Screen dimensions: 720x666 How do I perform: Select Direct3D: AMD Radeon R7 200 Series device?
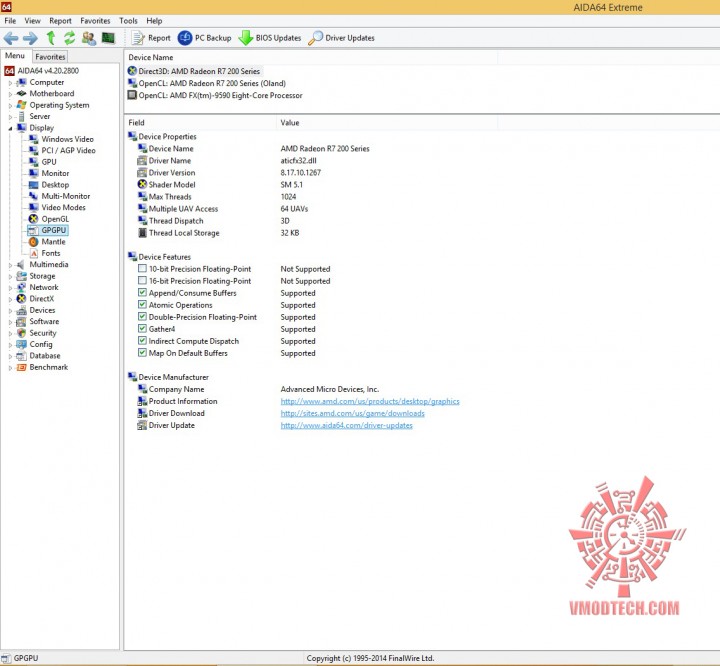point(199,71)
